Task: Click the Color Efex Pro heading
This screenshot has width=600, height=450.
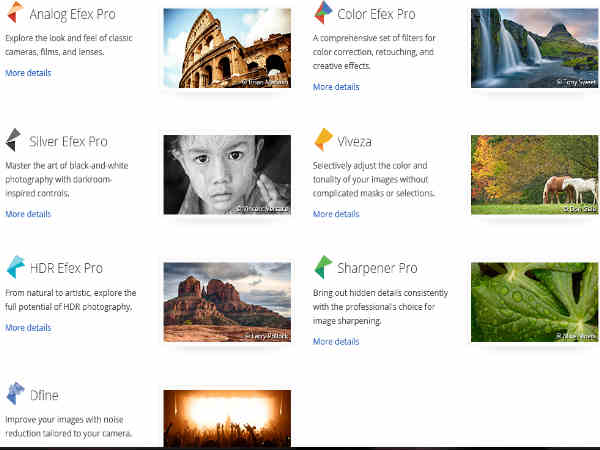Action: 376,14
